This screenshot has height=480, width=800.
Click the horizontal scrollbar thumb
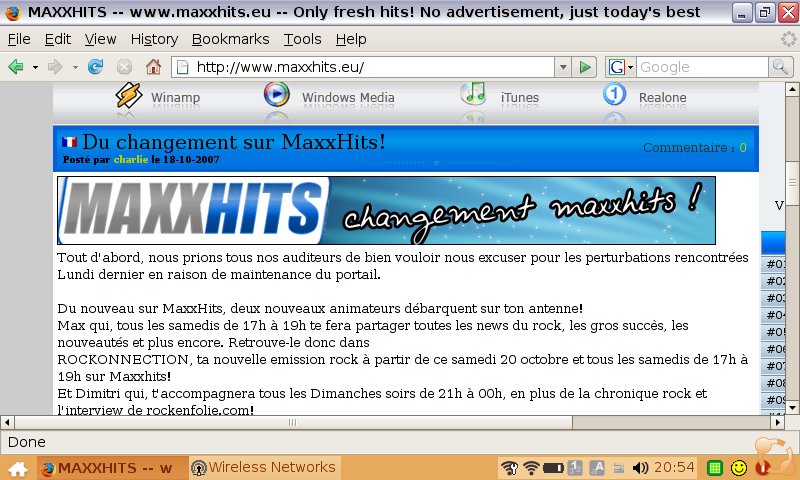point(293,422)
